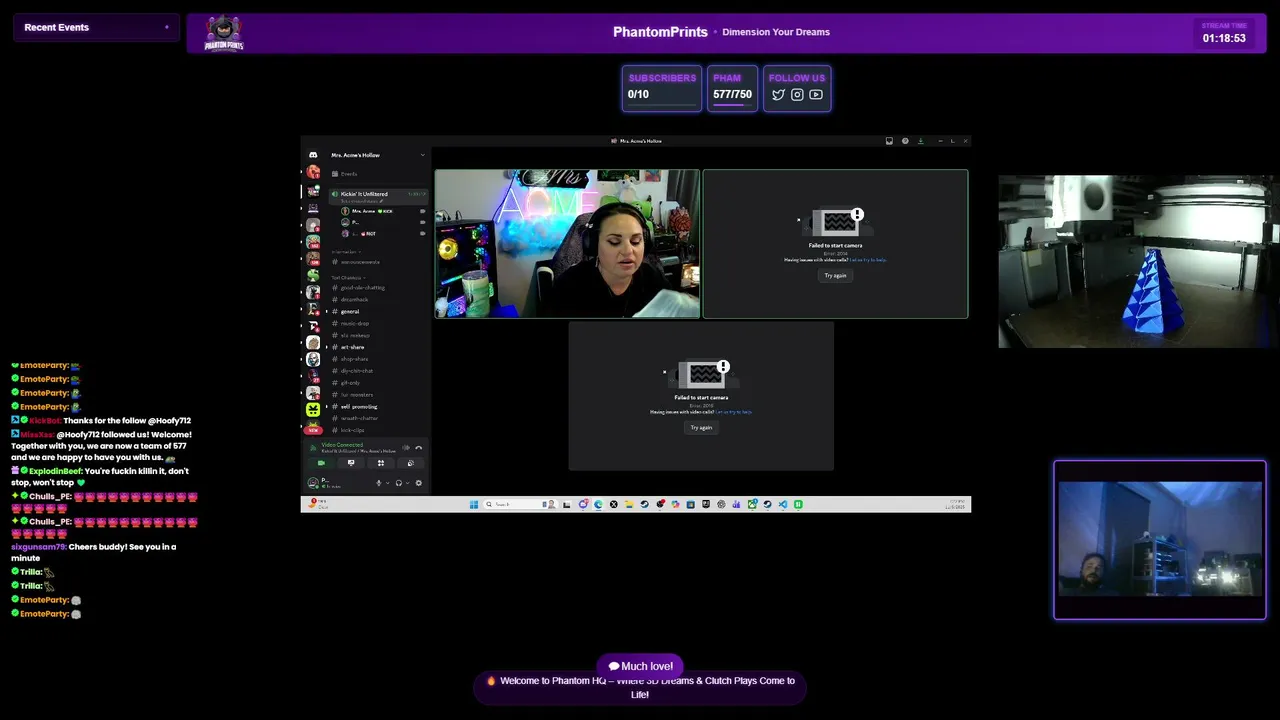Click the 3D printer camera feed
1280x720 pixels.
[x=1138, y=262]
